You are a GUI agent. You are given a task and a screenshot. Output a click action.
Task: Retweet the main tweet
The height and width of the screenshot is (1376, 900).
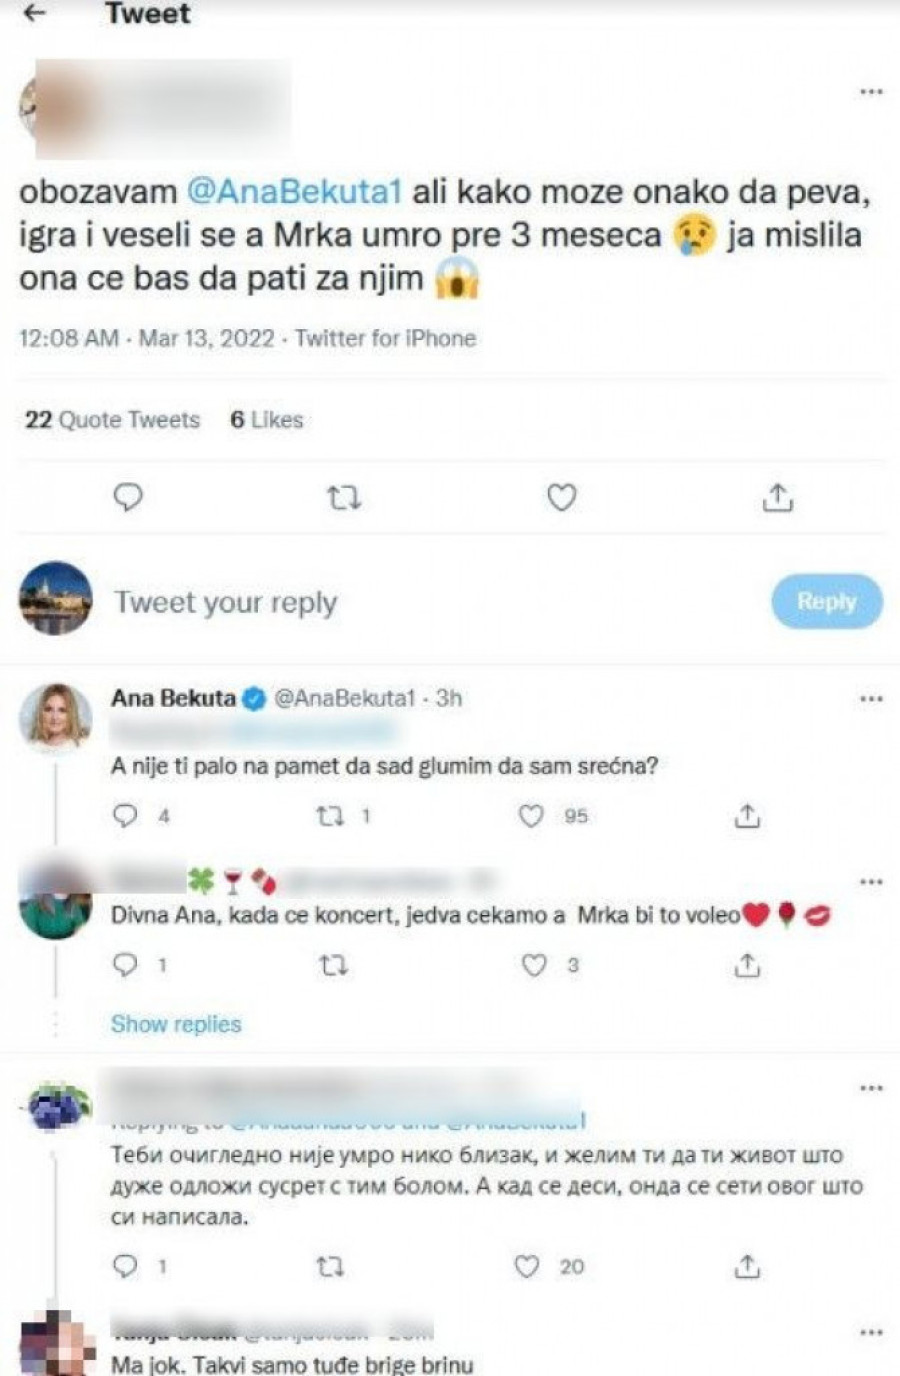(x=345, y=497)
